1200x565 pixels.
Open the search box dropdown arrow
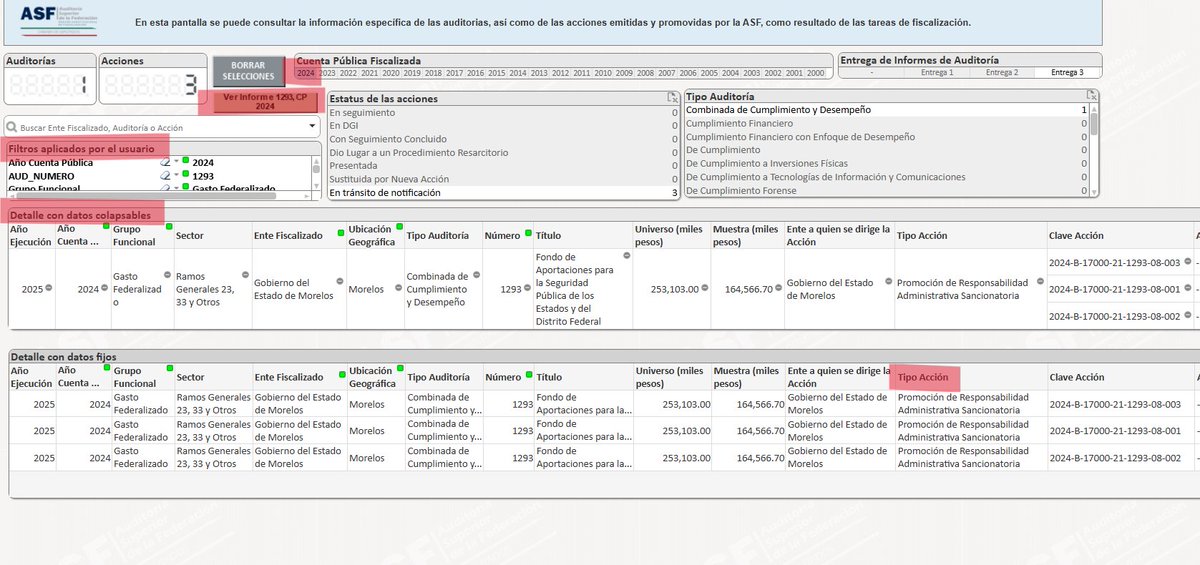click(x=314, y=128)
